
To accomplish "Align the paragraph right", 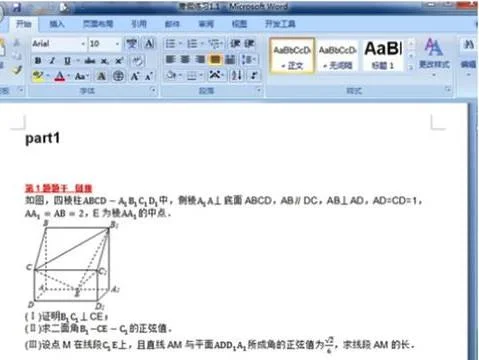I will click(200, 60).
